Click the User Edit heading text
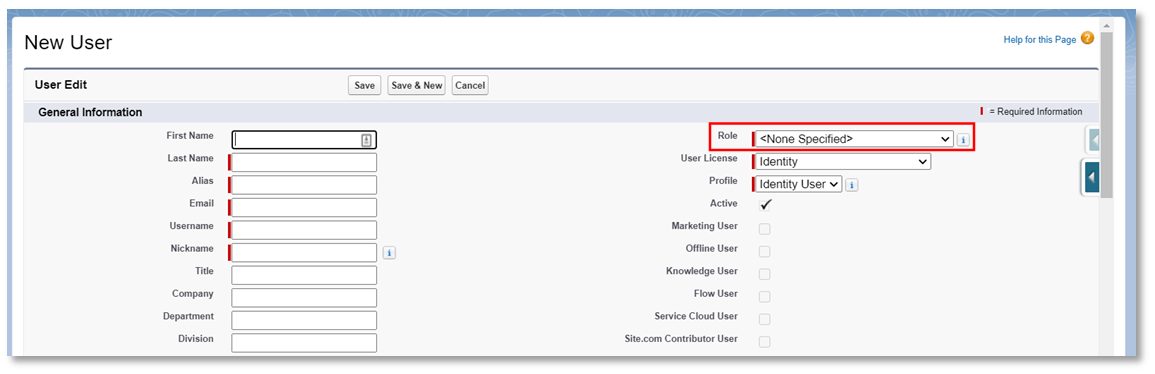The width and height of the screenshot is (1155, 374). pyautogui.click(x=61, y=85)
